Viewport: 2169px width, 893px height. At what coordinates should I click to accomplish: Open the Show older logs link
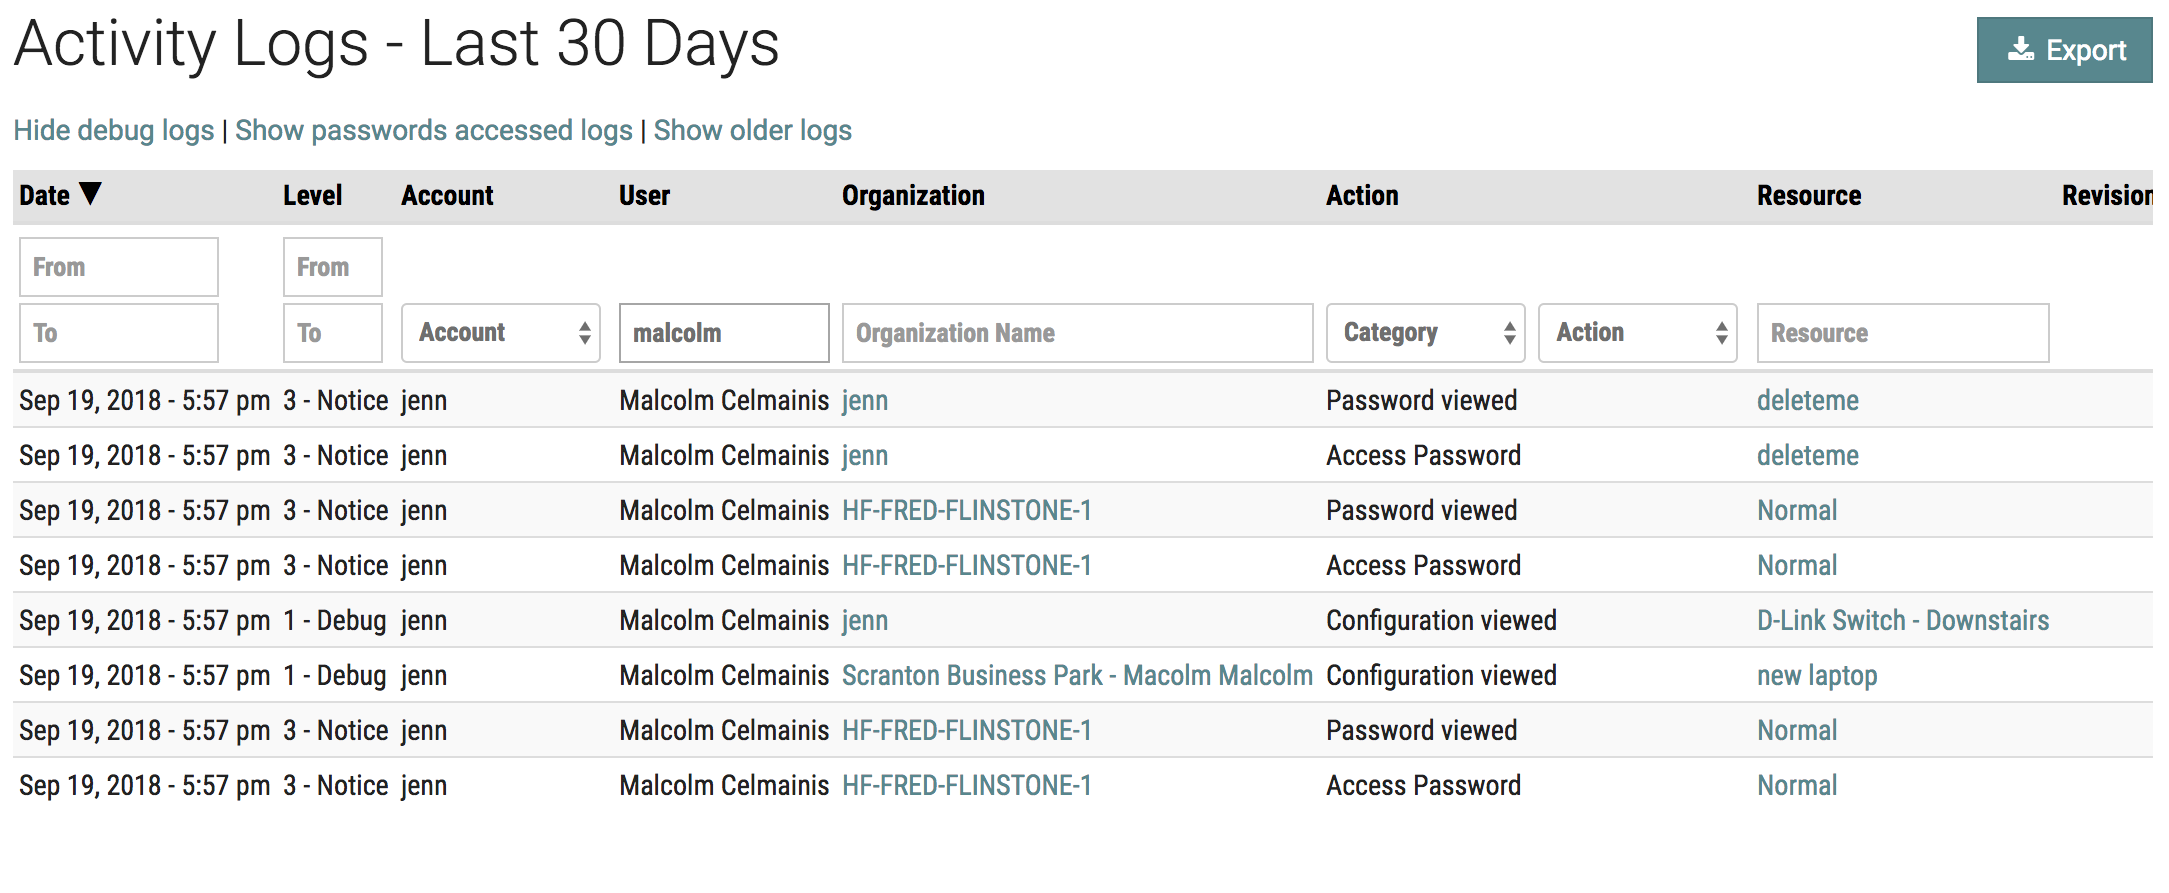coord(752,131)
